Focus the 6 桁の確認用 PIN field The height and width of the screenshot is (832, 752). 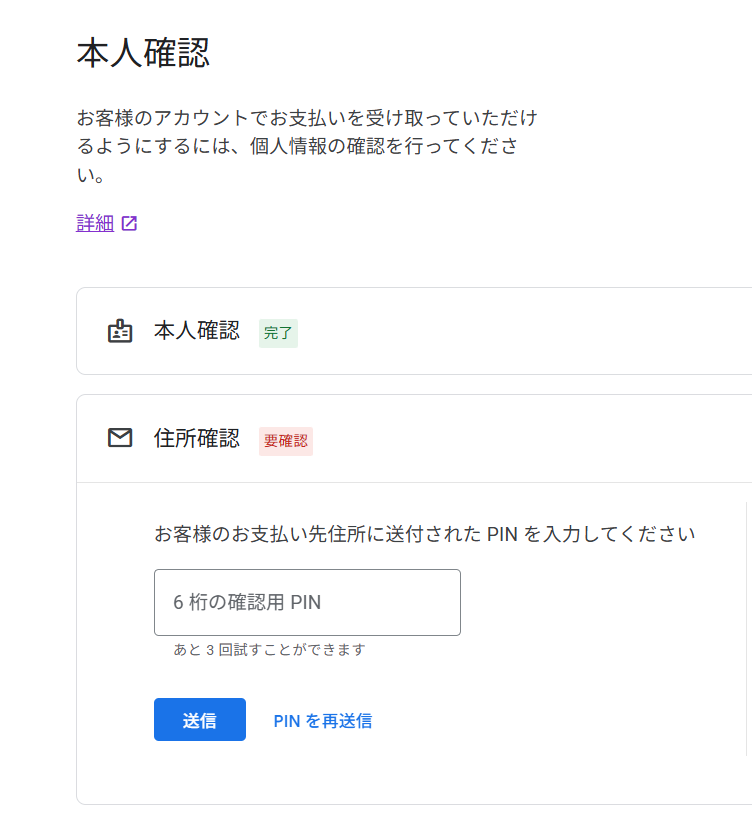(307, 602)
